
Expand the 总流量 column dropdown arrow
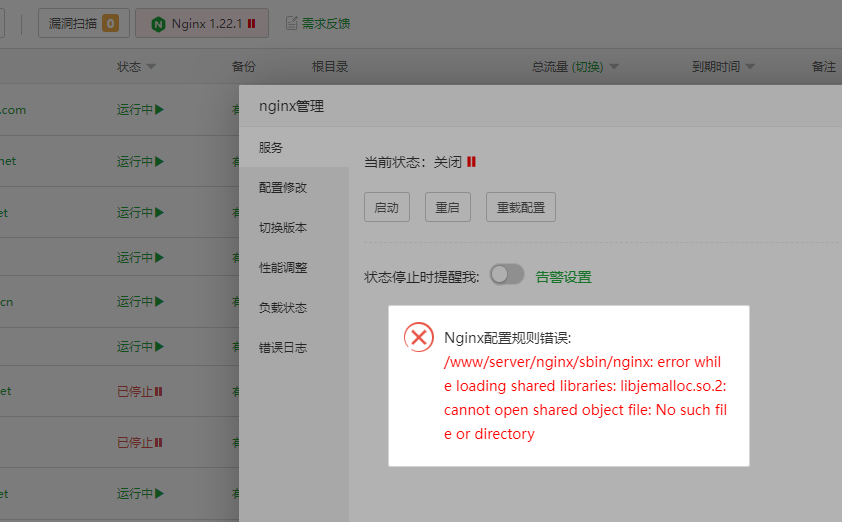(614, 67)
